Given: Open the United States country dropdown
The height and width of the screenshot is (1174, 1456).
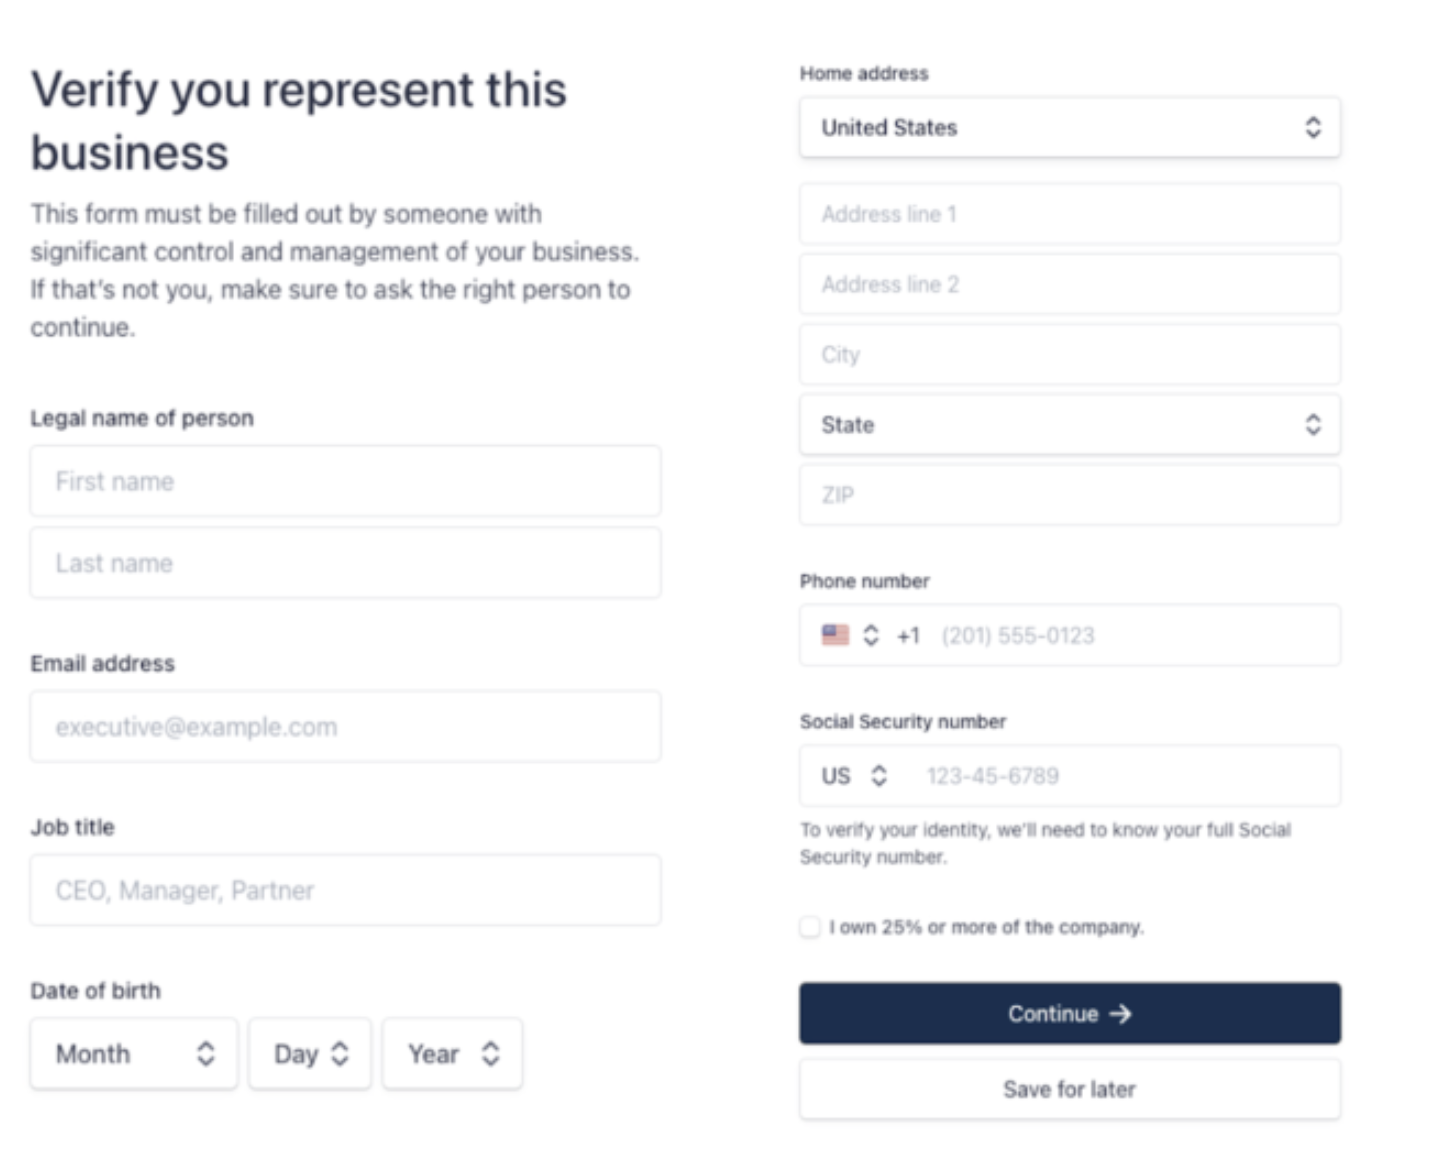Looking at the screenshot, I should 1070,127.
